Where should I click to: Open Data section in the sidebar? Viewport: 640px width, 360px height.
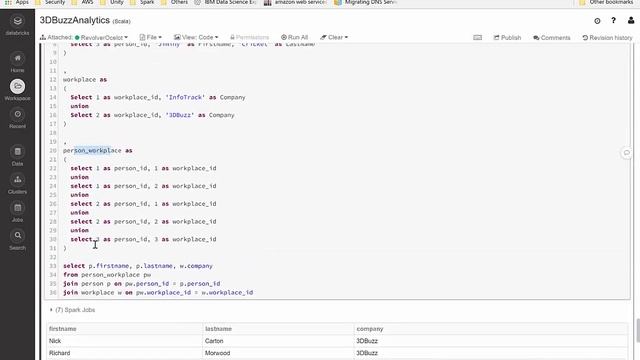tap(17, 156)
